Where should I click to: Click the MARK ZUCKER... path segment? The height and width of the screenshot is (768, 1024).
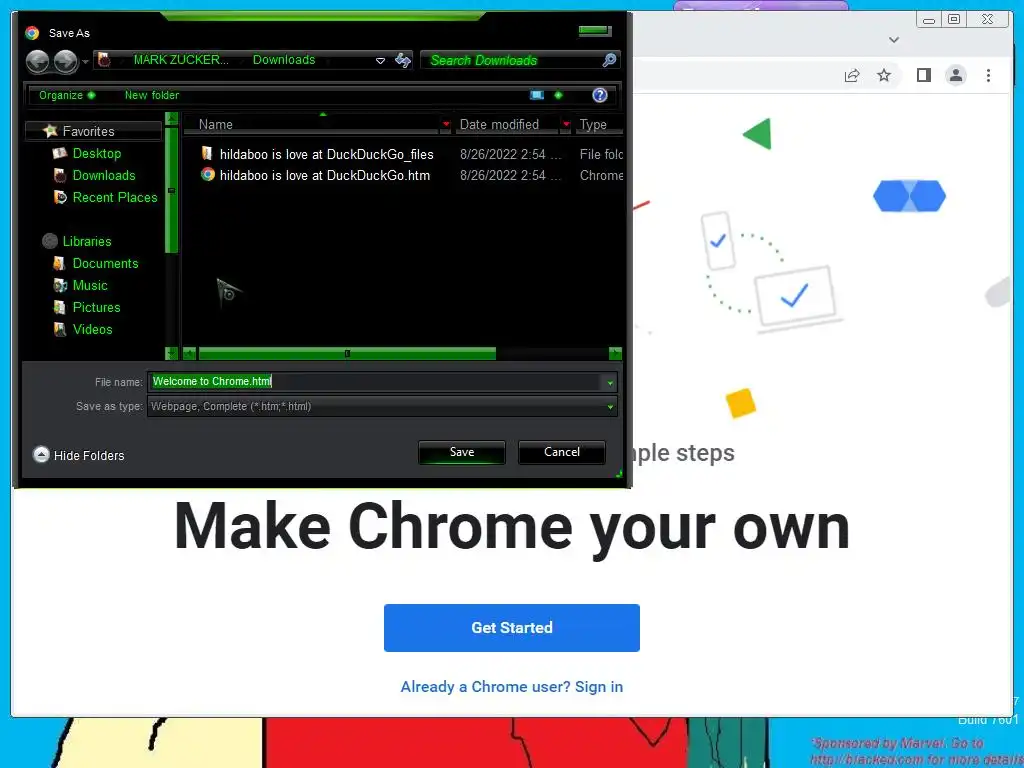click(181, 59)
